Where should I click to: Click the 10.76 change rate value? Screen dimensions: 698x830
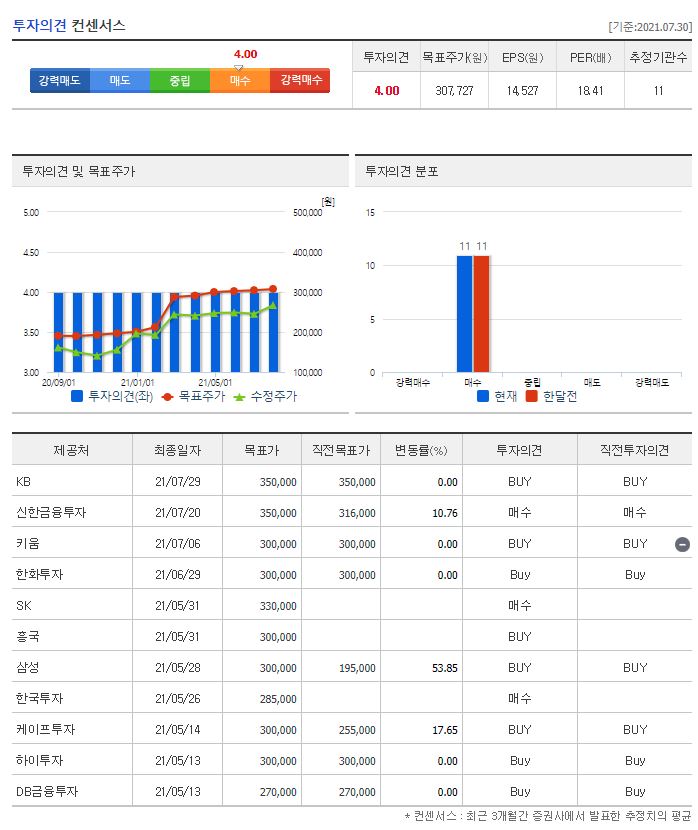(445, 513)
